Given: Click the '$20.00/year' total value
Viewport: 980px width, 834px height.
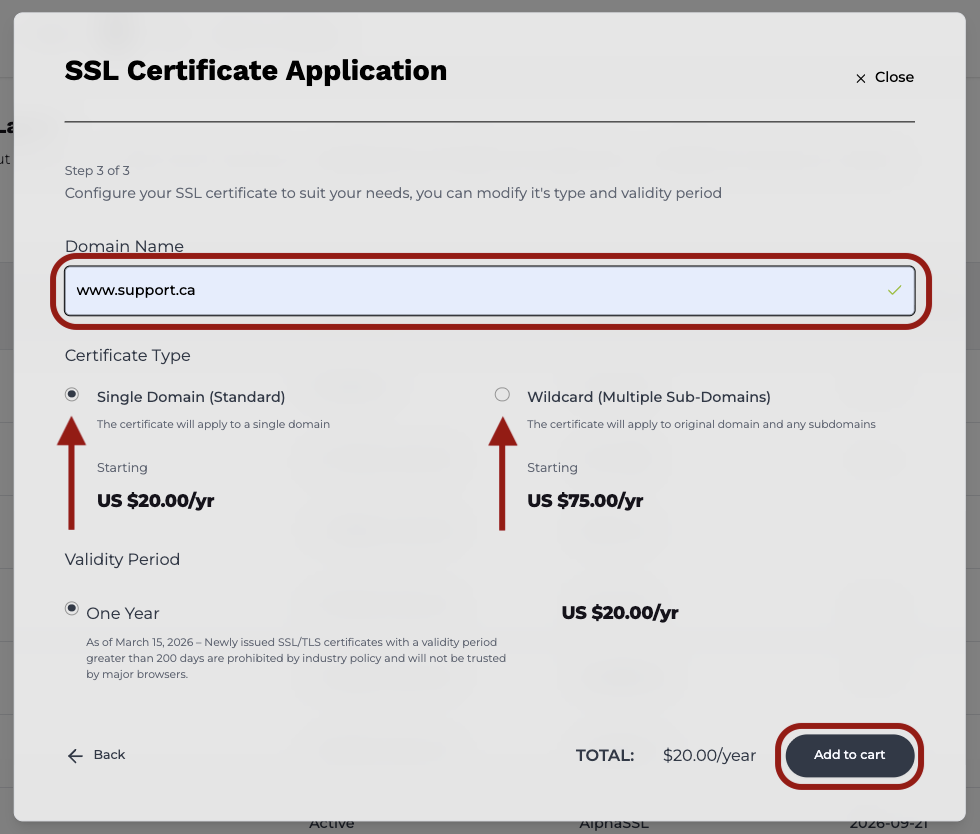Looking at the screenshot, I should [709, 755].
